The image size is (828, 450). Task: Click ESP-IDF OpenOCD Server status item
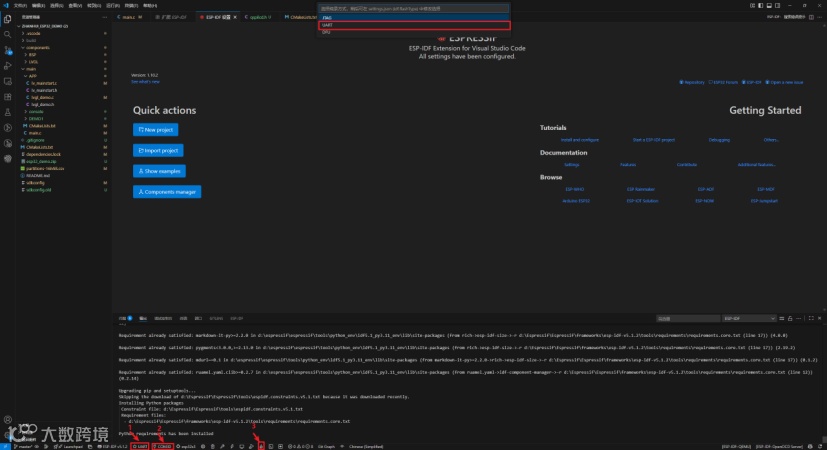tap(779, 446)
